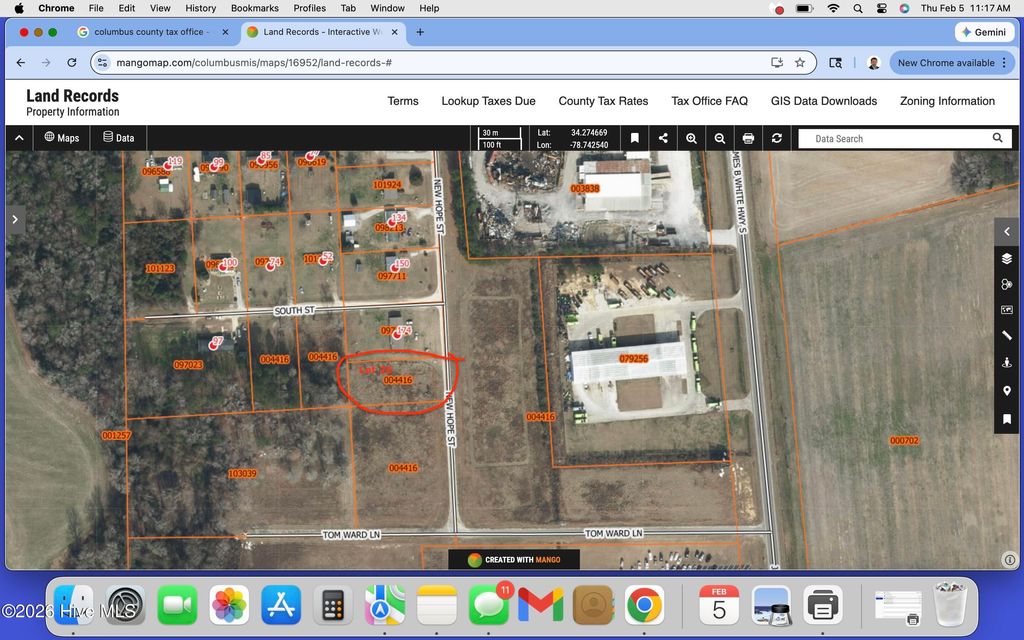This screenshot has width=1024, height=640.
Task: Click the Zoom In magnifier icon
Action: click(x=691, y=138)
